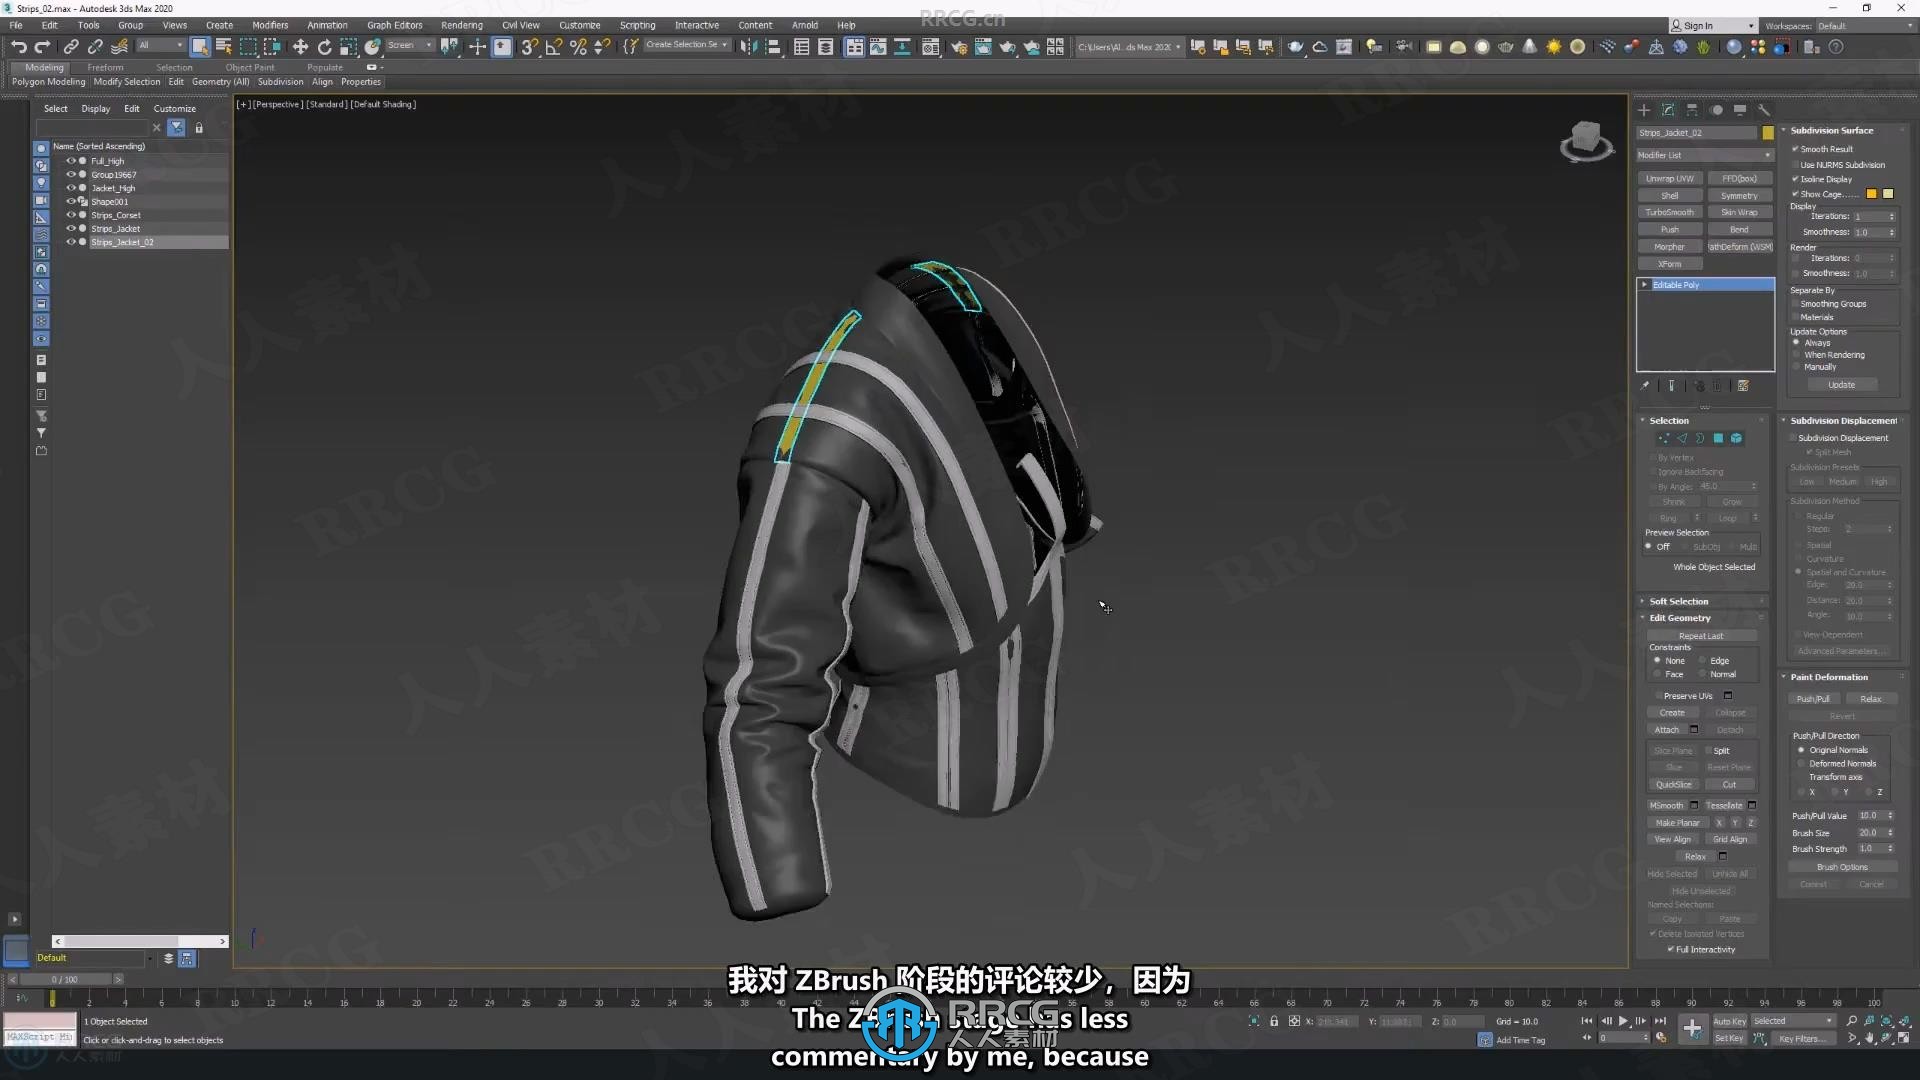Click the Redo arrow in main toolbar
1920x1080 pixels.
click(42, 47)
